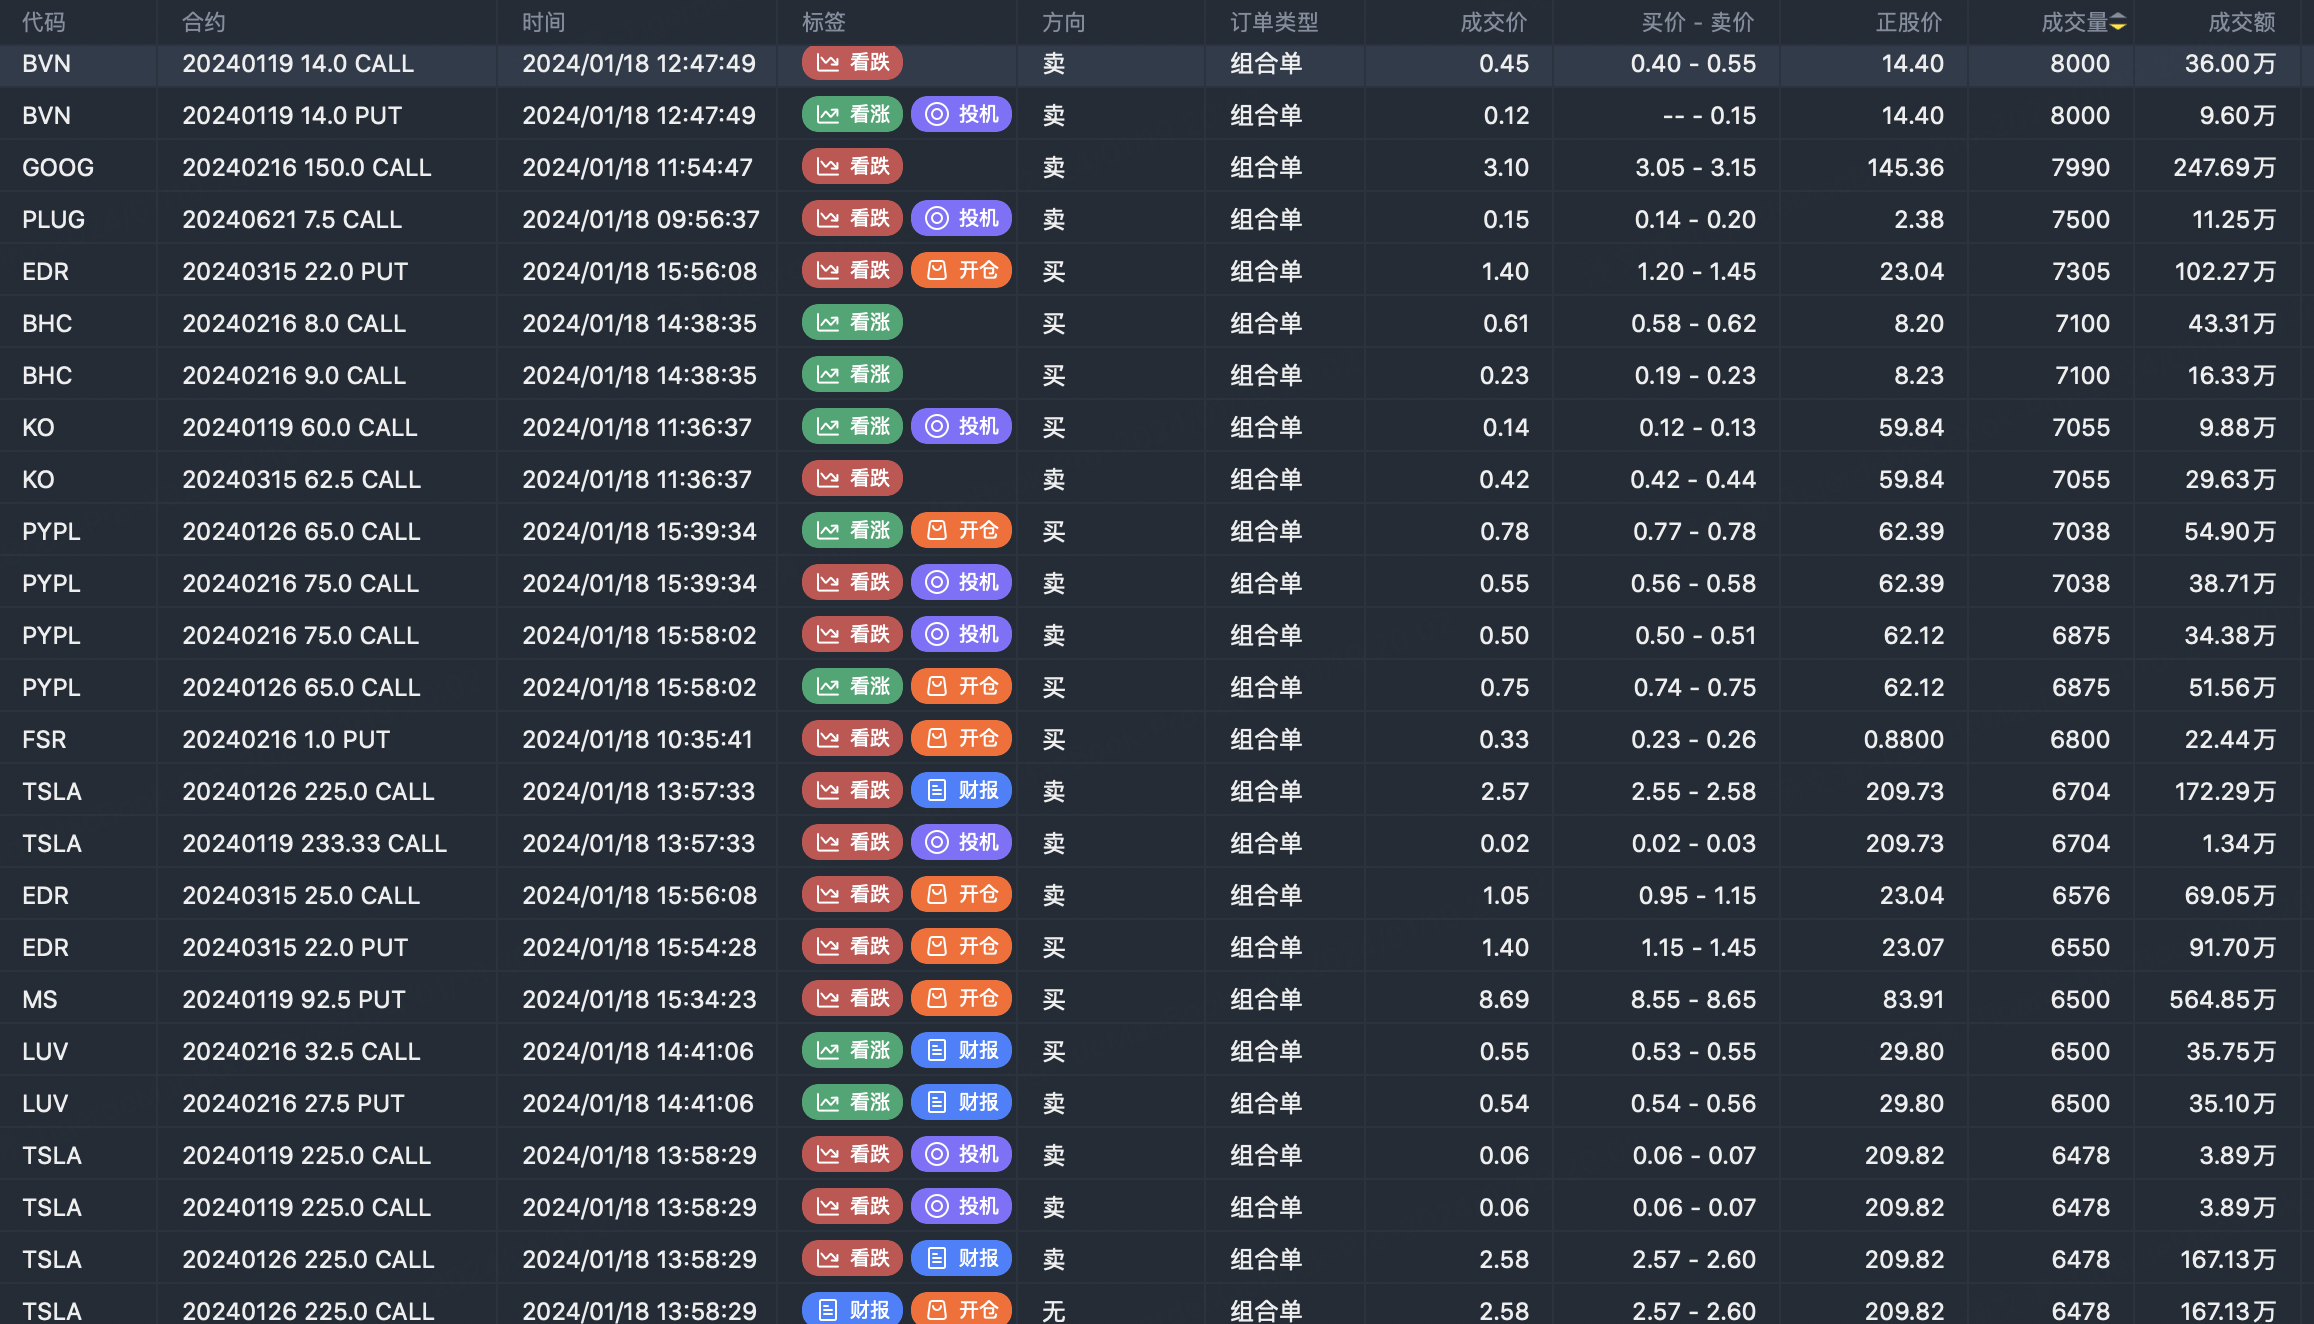2314x1324 pixels.
Task: Sort by 成交价 column header
Action: click(x=1493, y=22)
